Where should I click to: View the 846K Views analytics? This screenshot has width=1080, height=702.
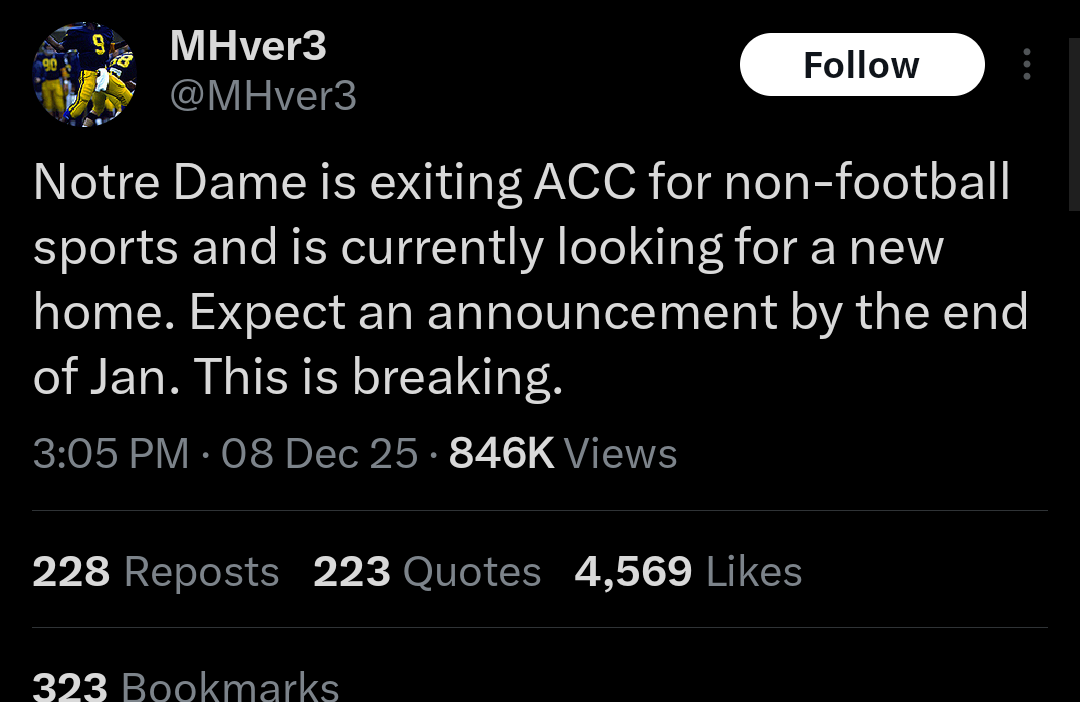563,454
